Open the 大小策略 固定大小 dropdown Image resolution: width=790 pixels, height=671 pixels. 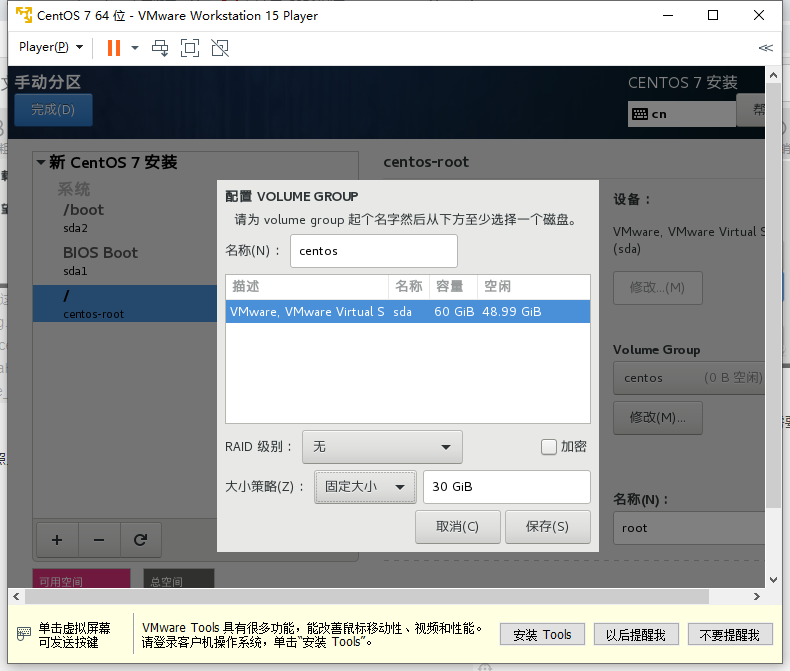tap(365, 487)
